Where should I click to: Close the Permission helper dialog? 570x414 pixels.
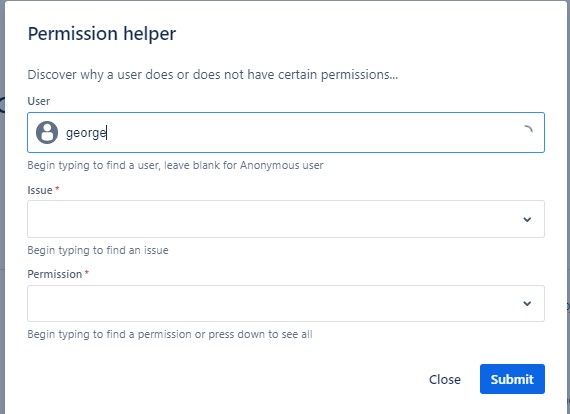click(x=445, y=379)
